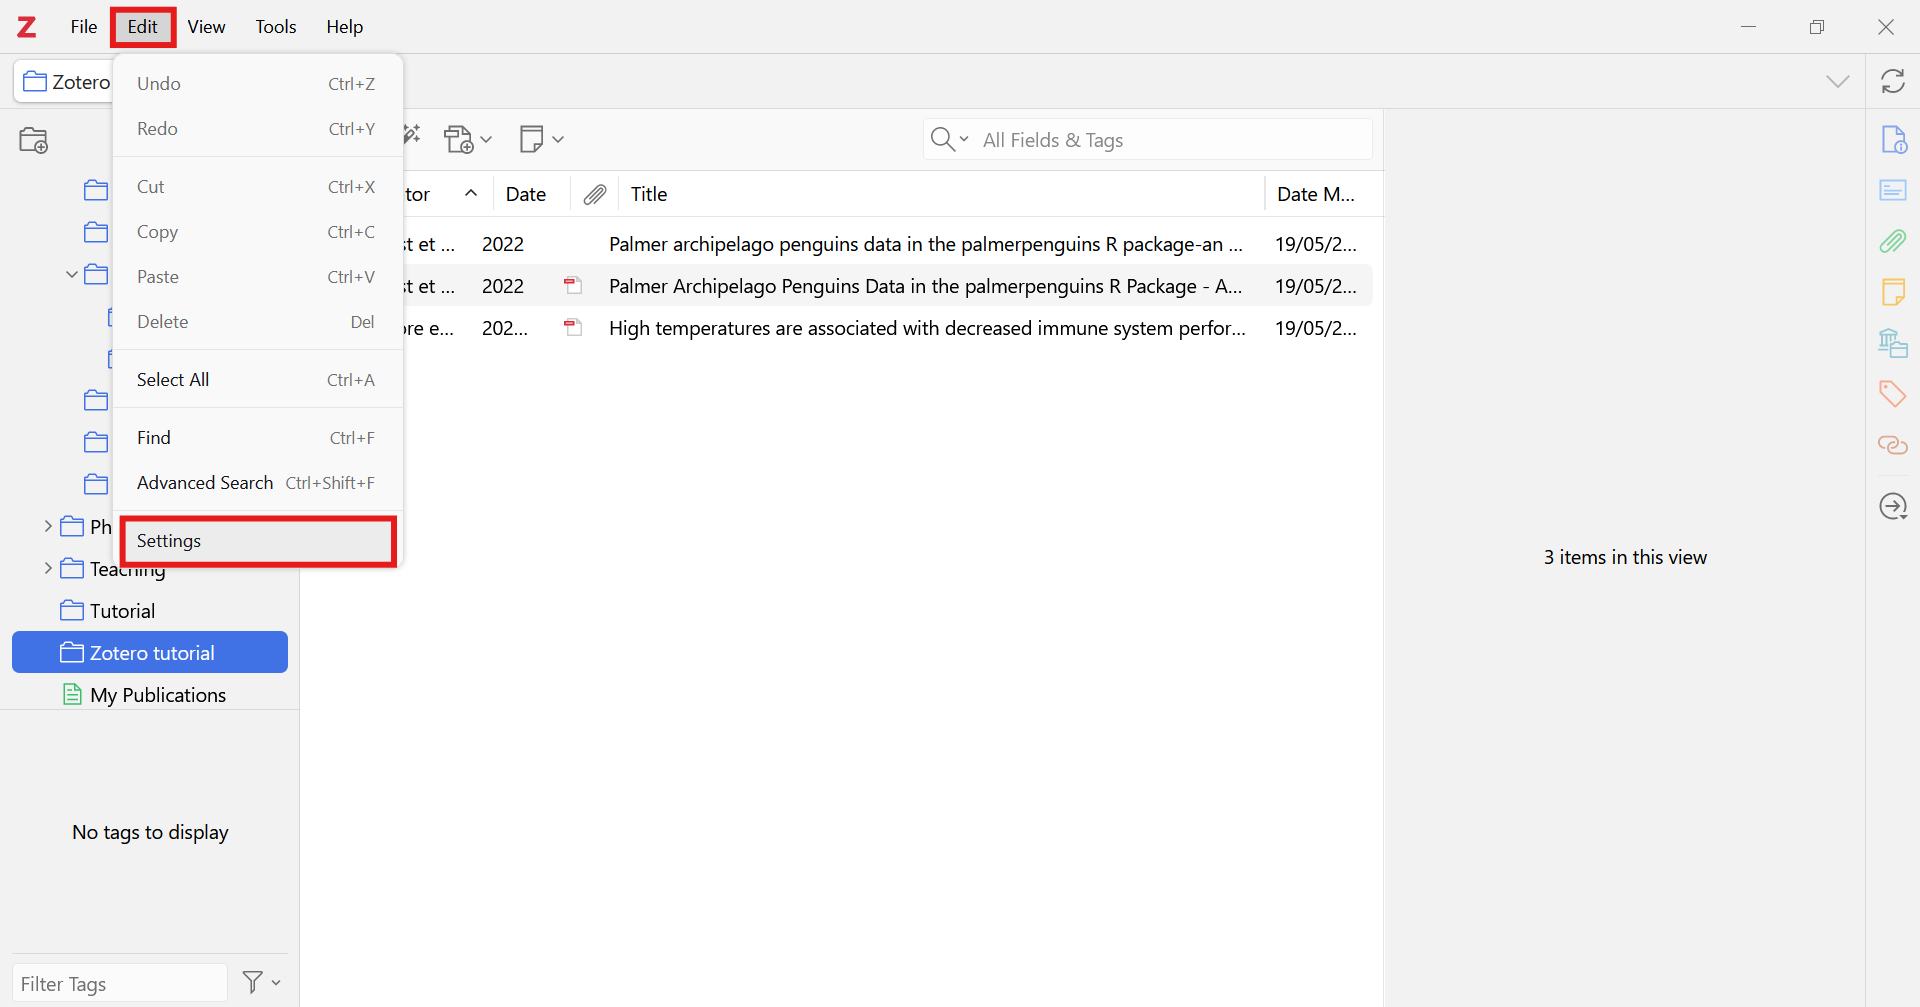Click the Locate arrow icon in sidebar
This screenshot has height=1007, width=1920.
1893,507
